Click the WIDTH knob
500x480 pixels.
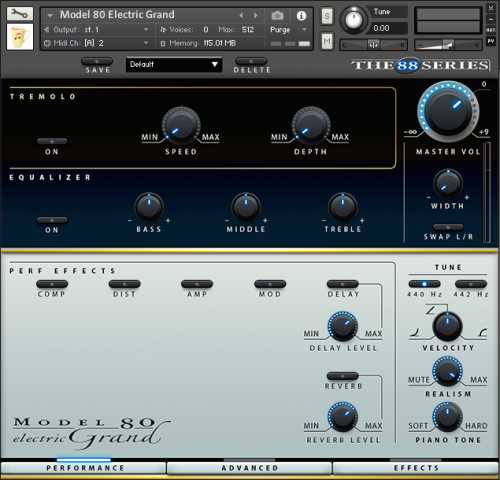point(448,184)
